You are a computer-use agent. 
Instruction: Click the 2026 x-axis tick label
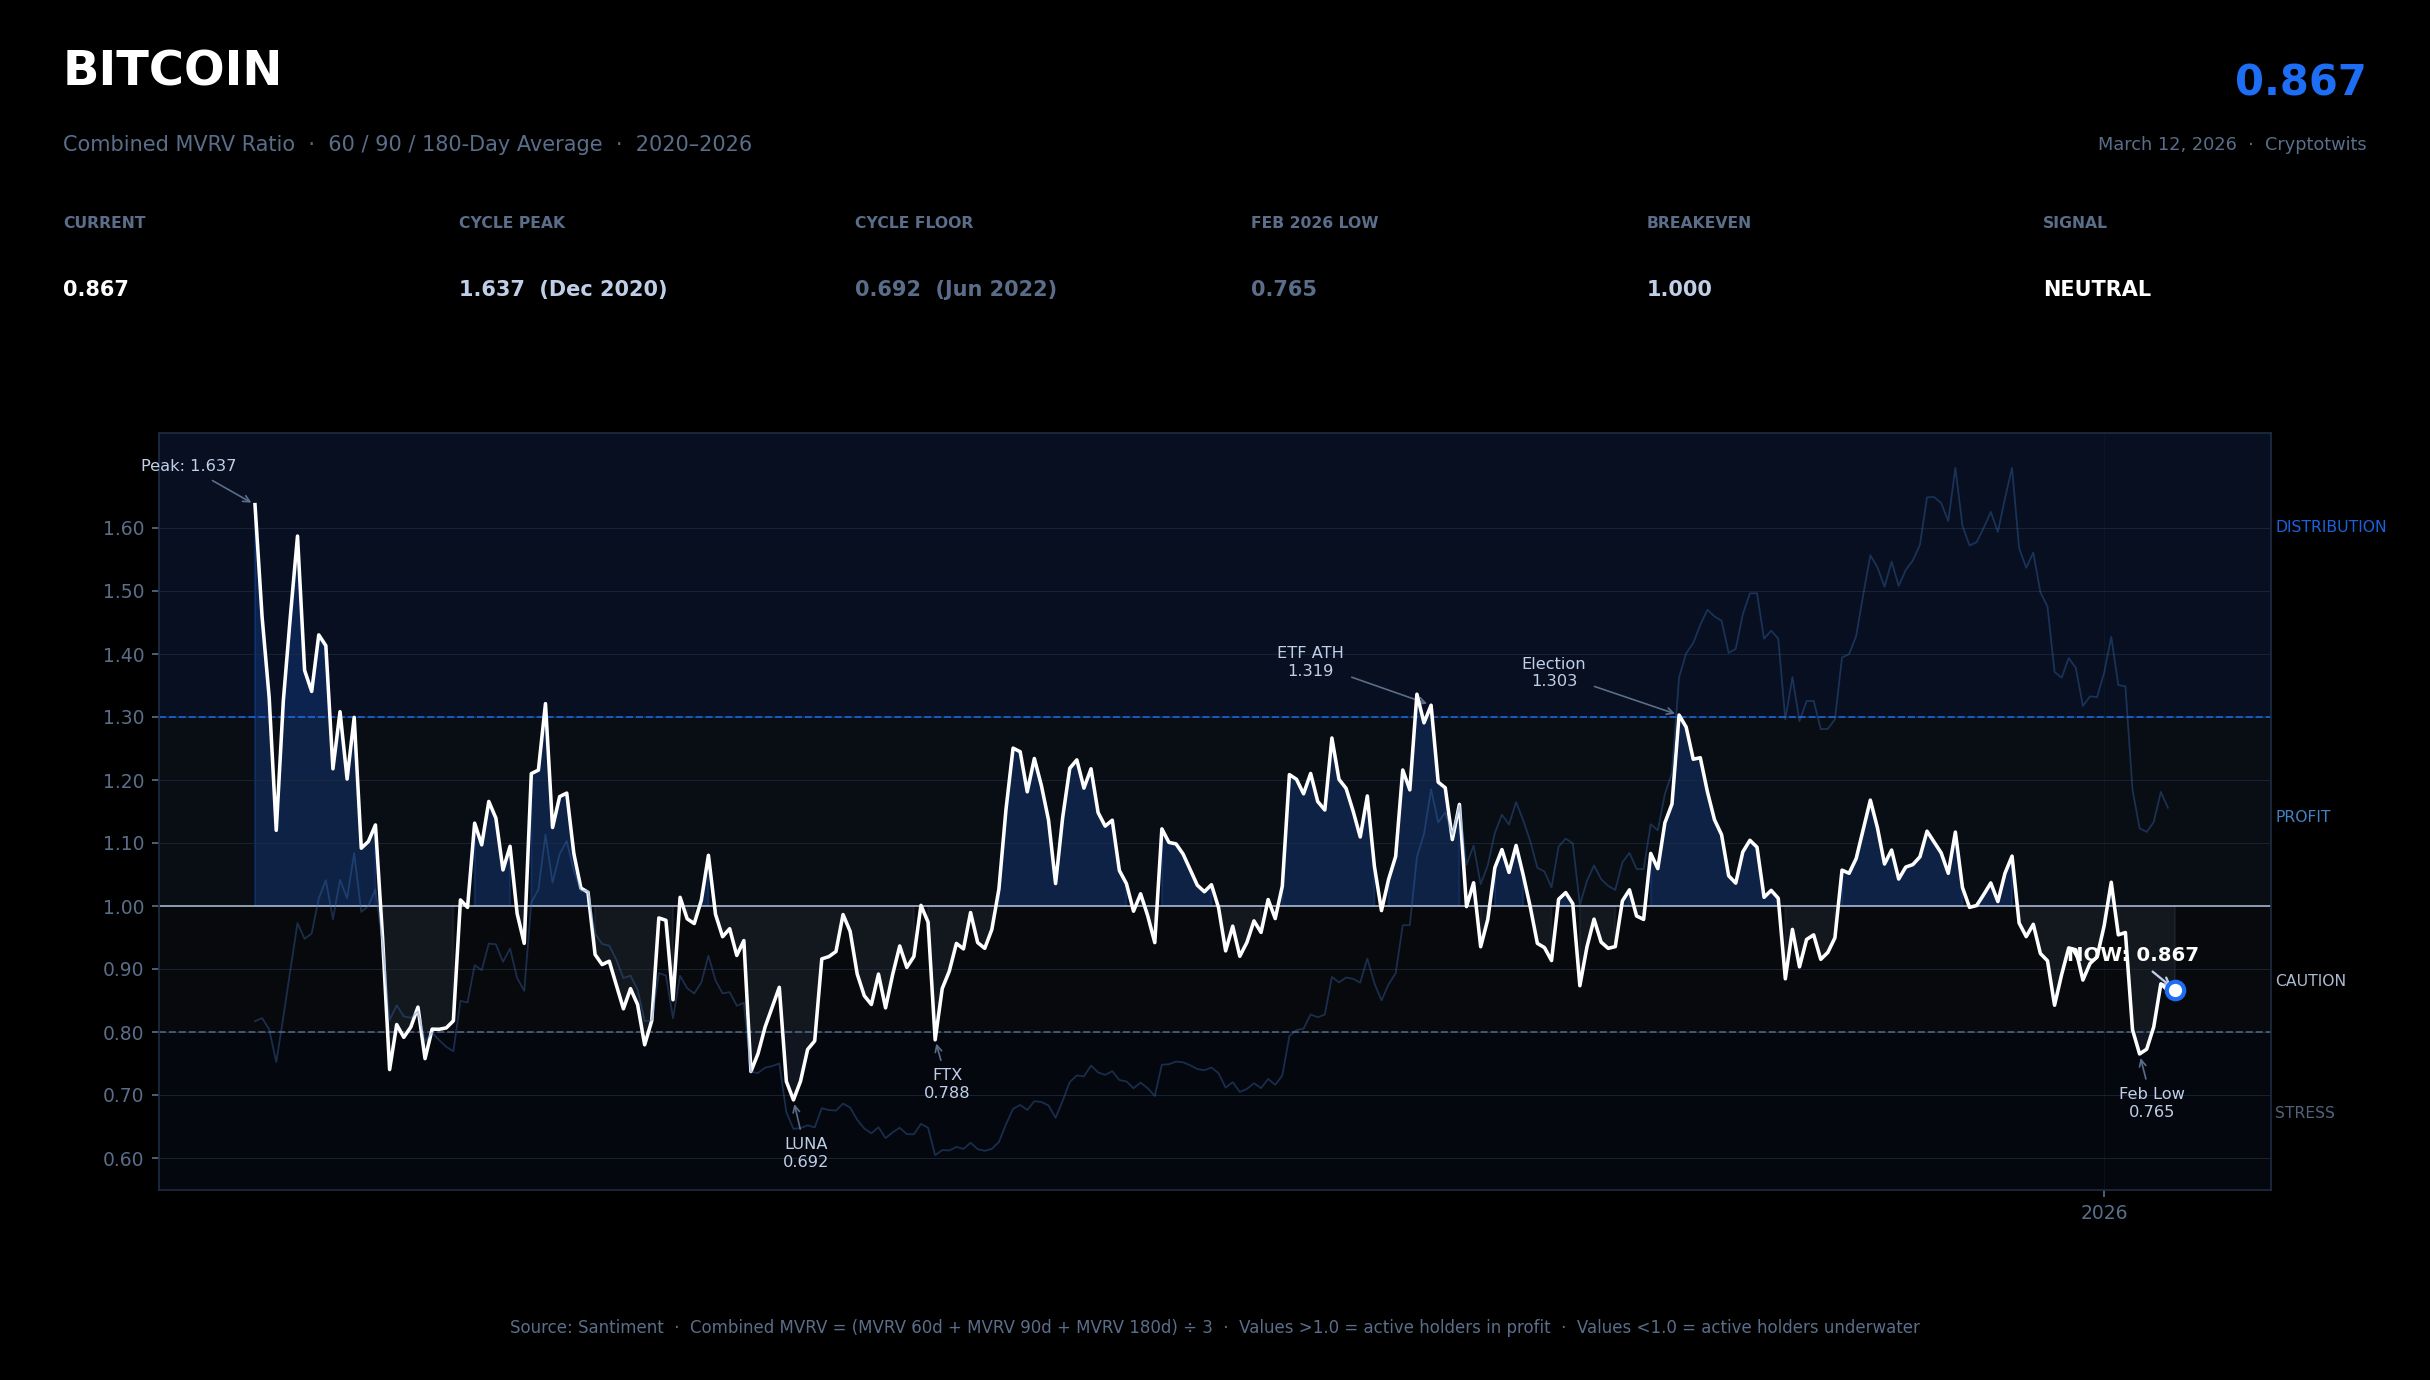coord(2104,1213)
